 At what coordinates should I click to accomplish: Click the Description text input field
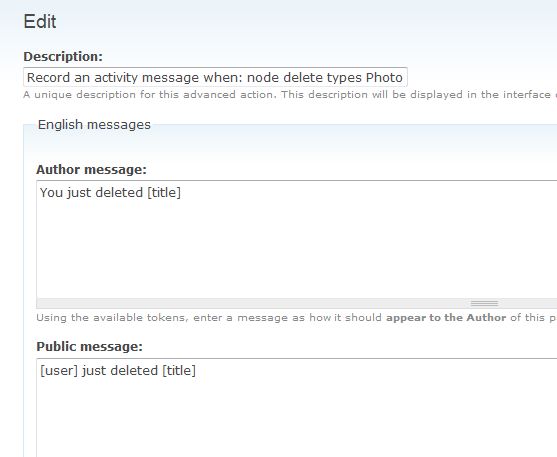pyautogui.click(x=215, y=77)
